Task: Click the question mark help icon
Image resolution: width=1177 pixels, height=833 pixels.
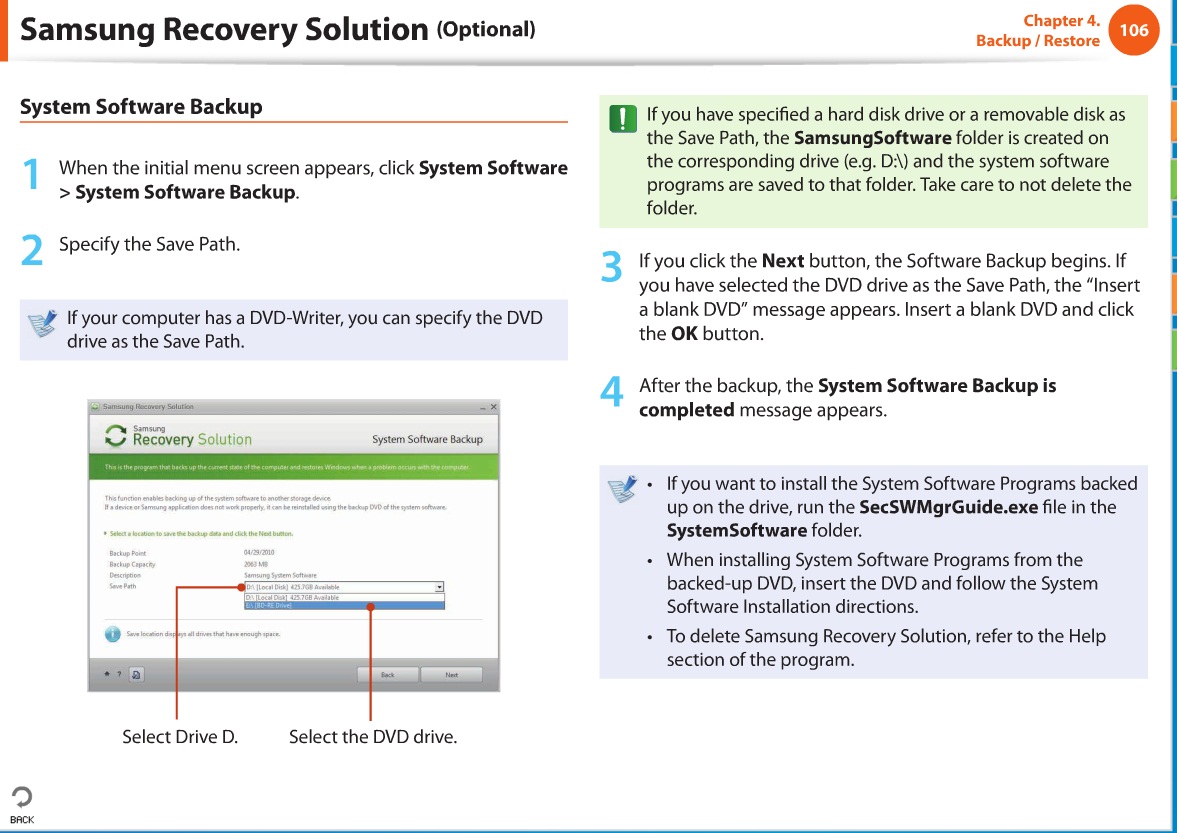Action: point(119,674)
